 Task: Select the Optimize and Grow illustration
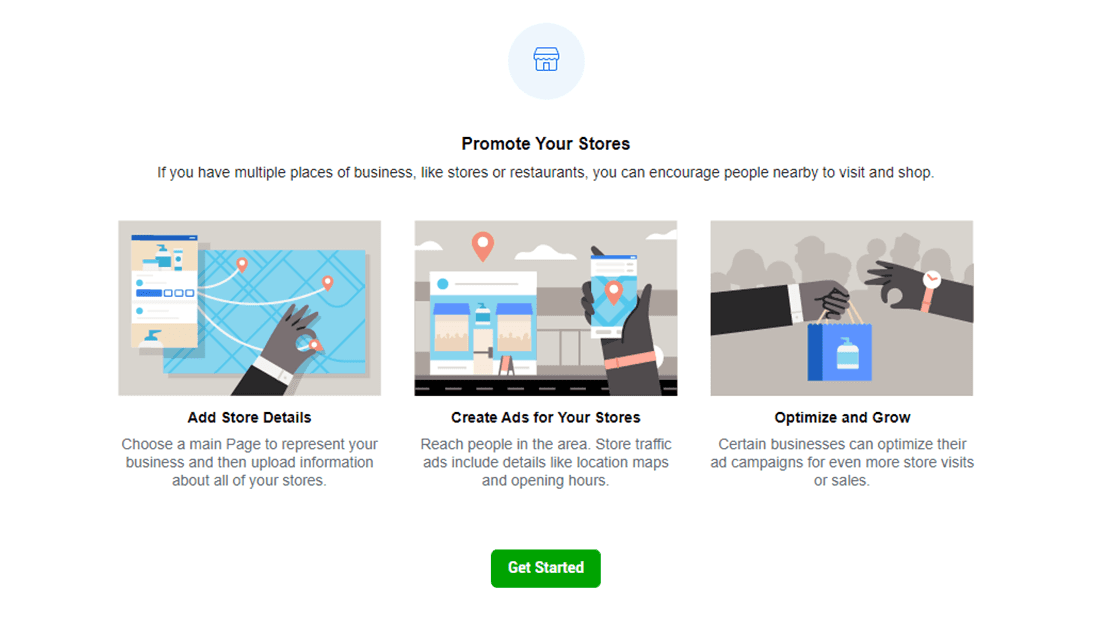click(841, 308)
